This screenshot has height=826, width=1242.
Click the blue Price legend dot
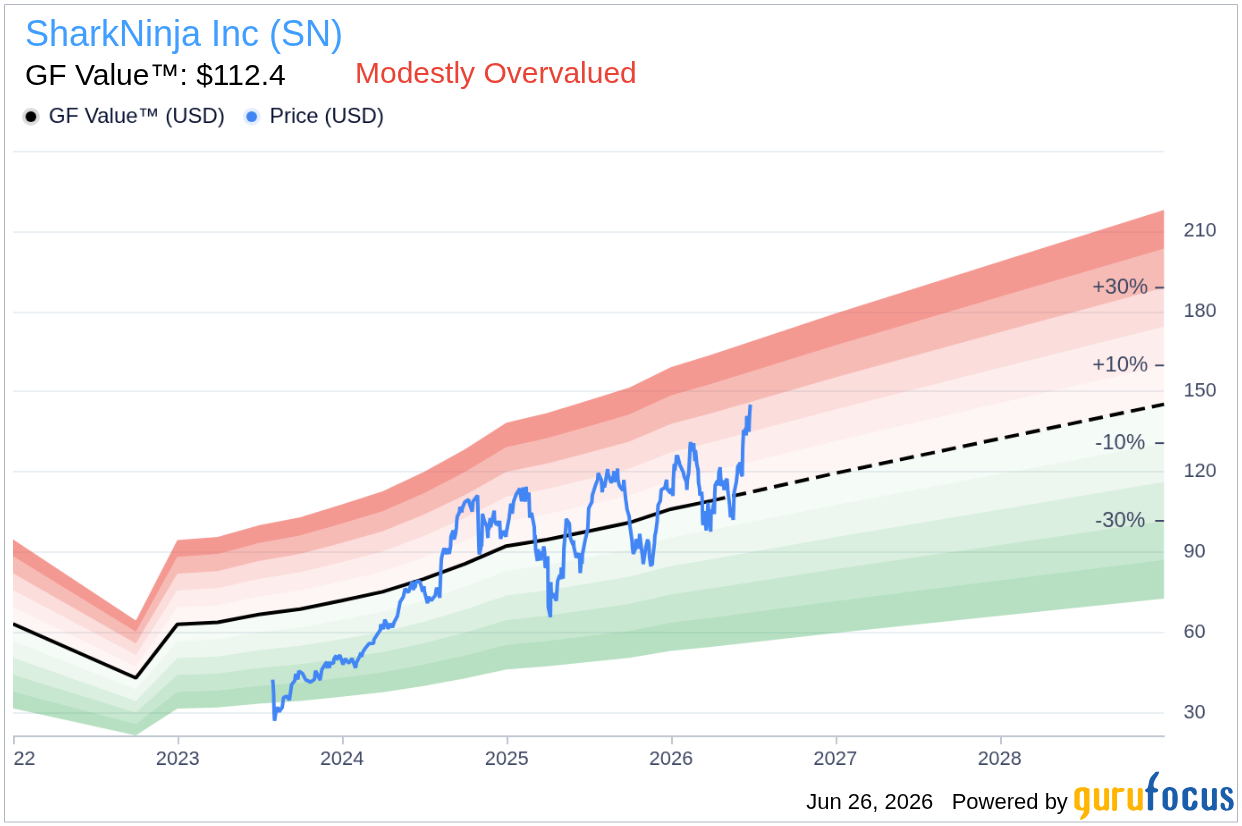pos(252,117)
